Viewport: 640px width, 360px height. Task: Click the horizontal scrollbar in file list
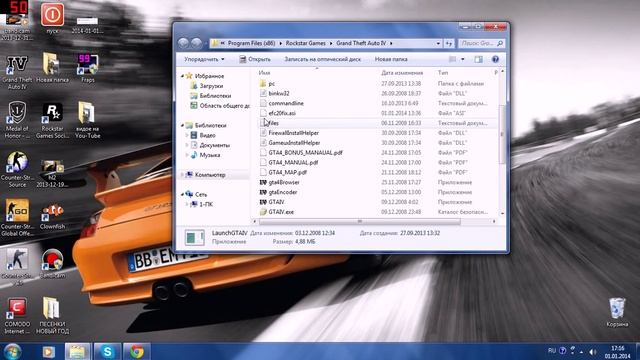click(x=360, y=221)
